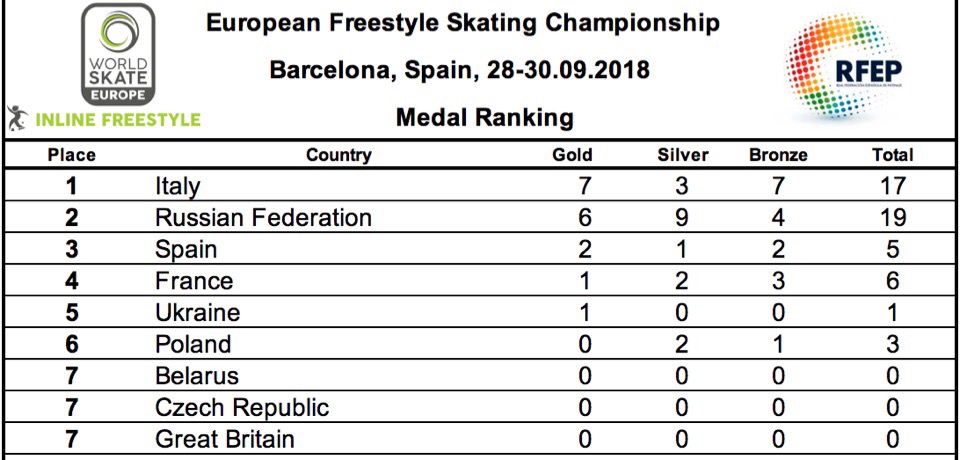This screenshot has height=460, width=960.
Task: Click the World Skate Europe logo
Action: [x=116, y=56]
